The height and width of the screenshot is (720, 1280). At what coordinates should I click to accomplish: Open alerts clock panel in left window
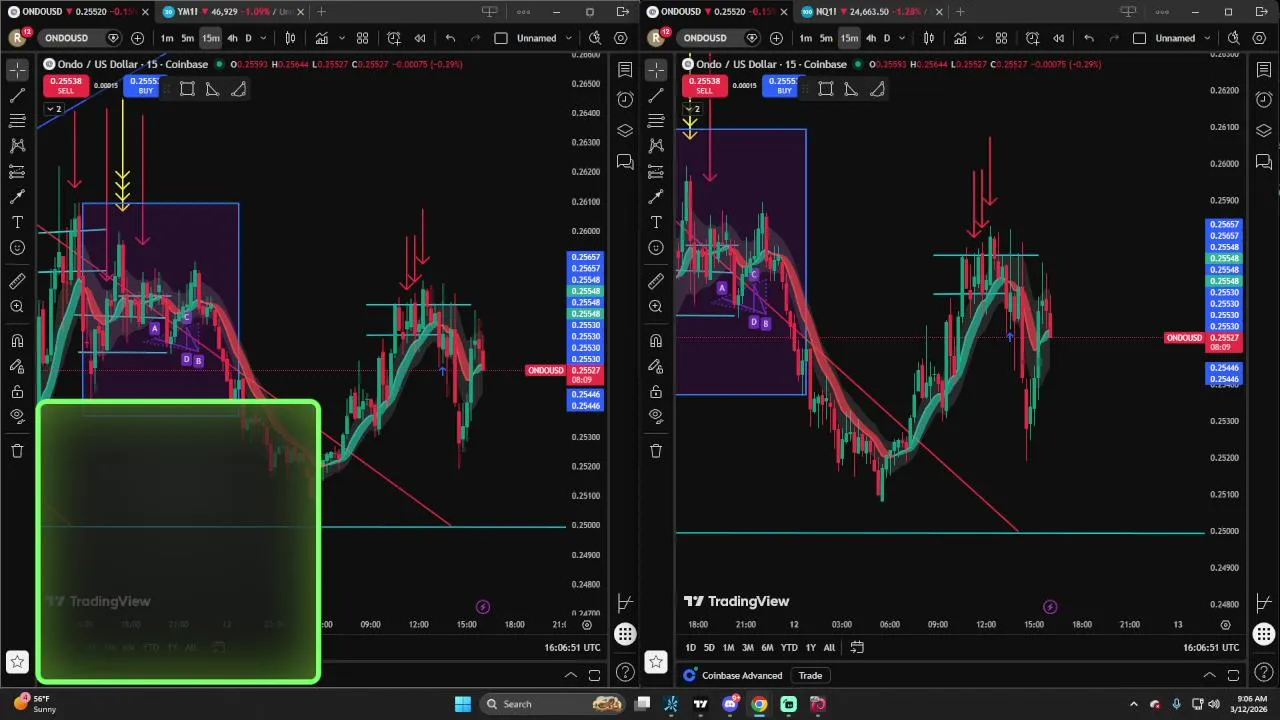tap(625, 100)
